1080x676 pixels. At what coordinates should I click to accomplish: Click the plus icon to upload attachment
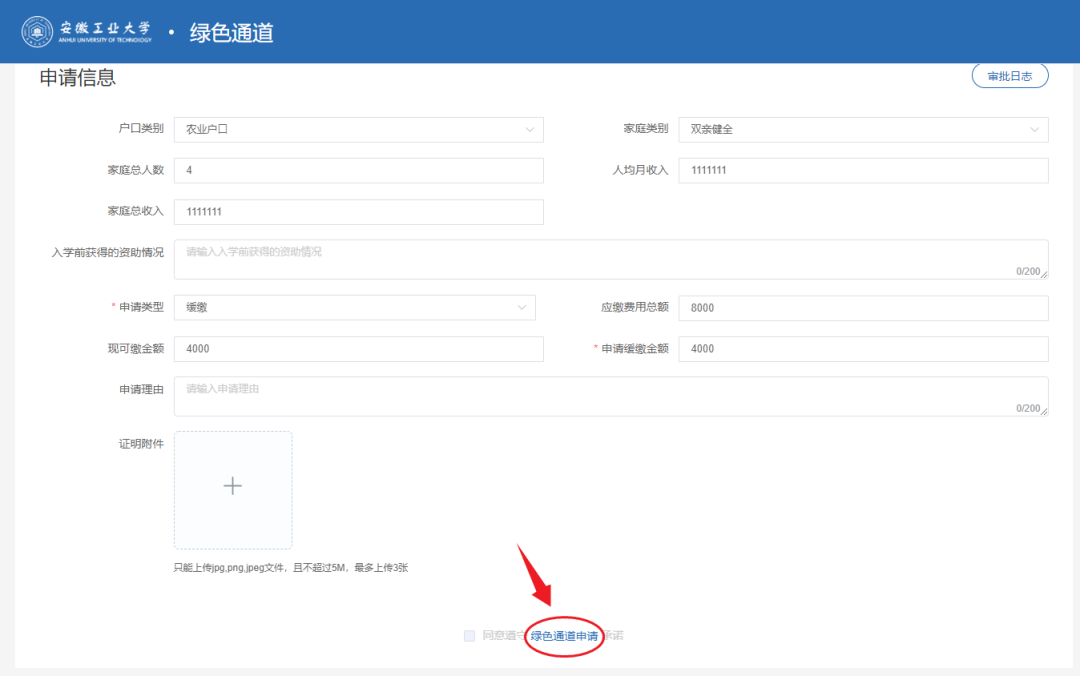(233, 486)
